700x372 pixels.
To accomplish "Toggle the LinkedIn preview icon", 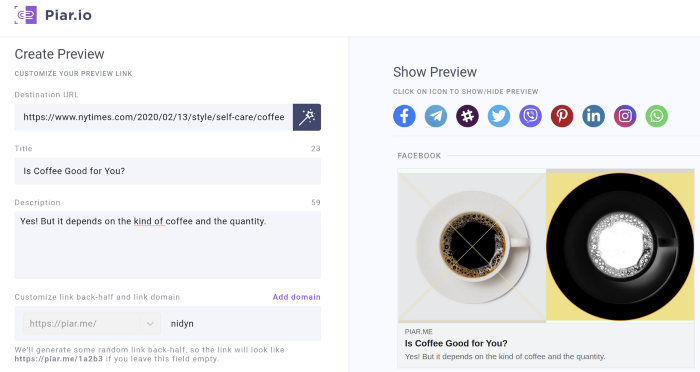I will (593, 116).
